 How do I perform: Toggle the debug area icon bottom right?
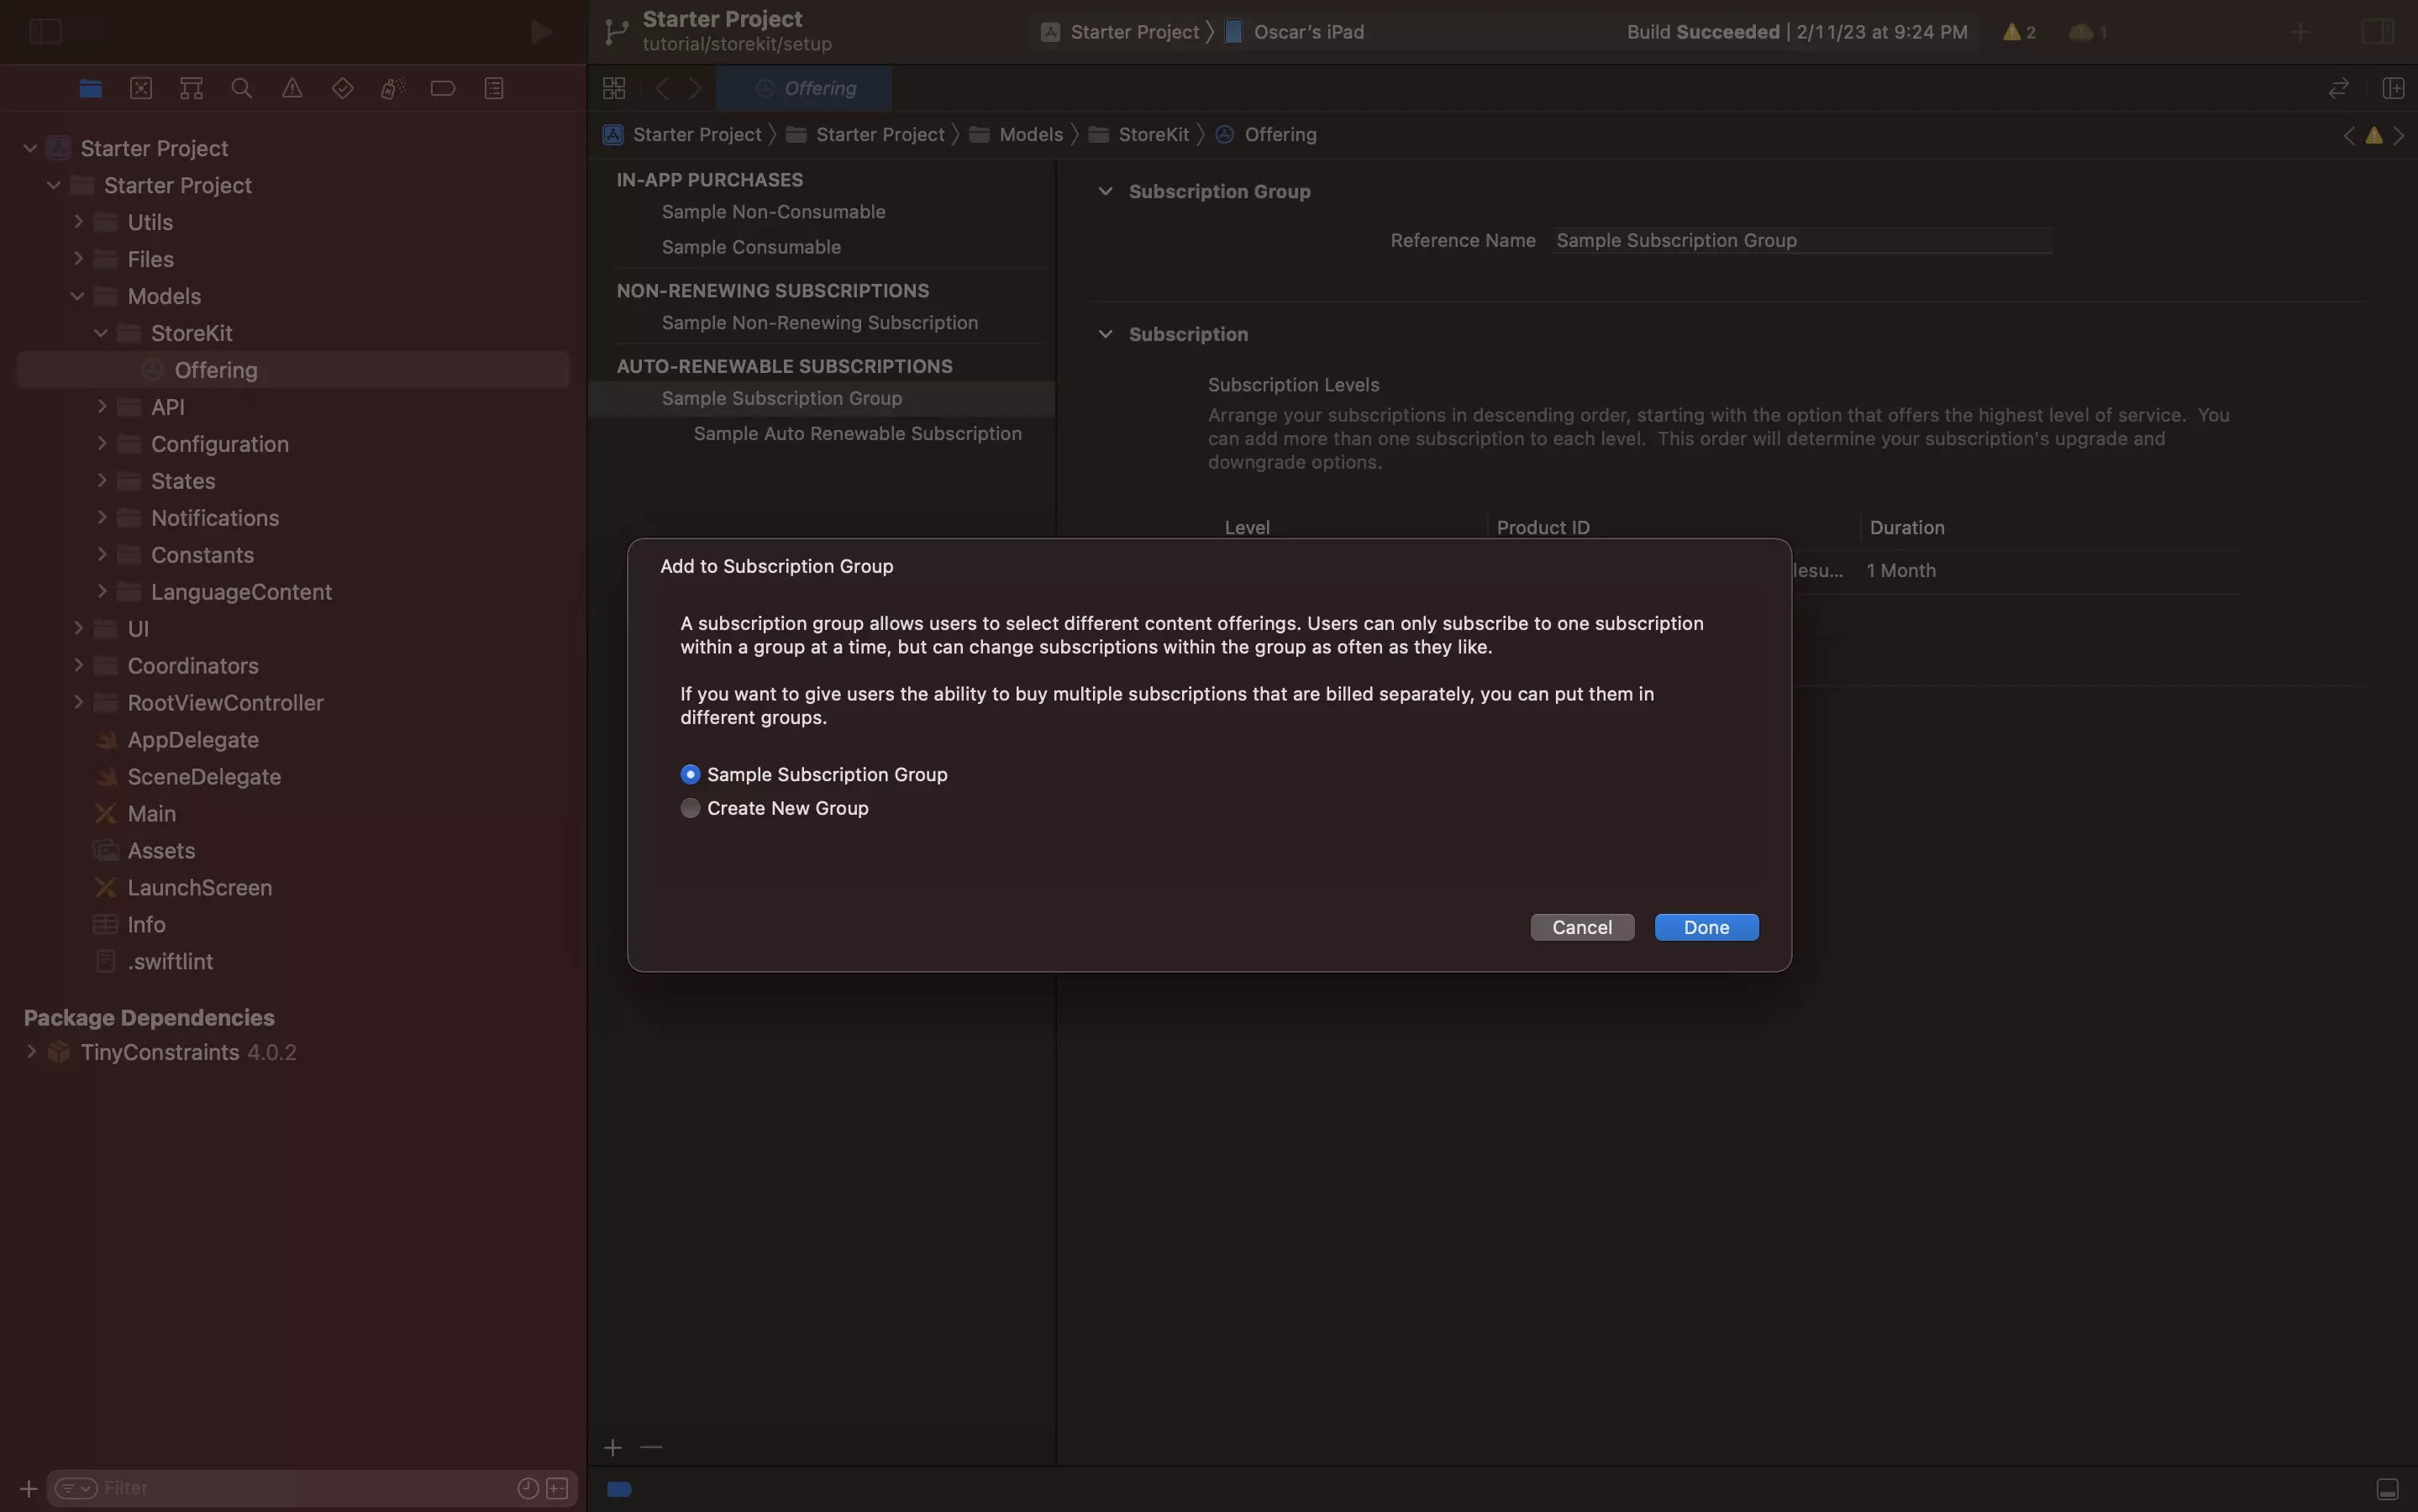pos(2387,1489)
